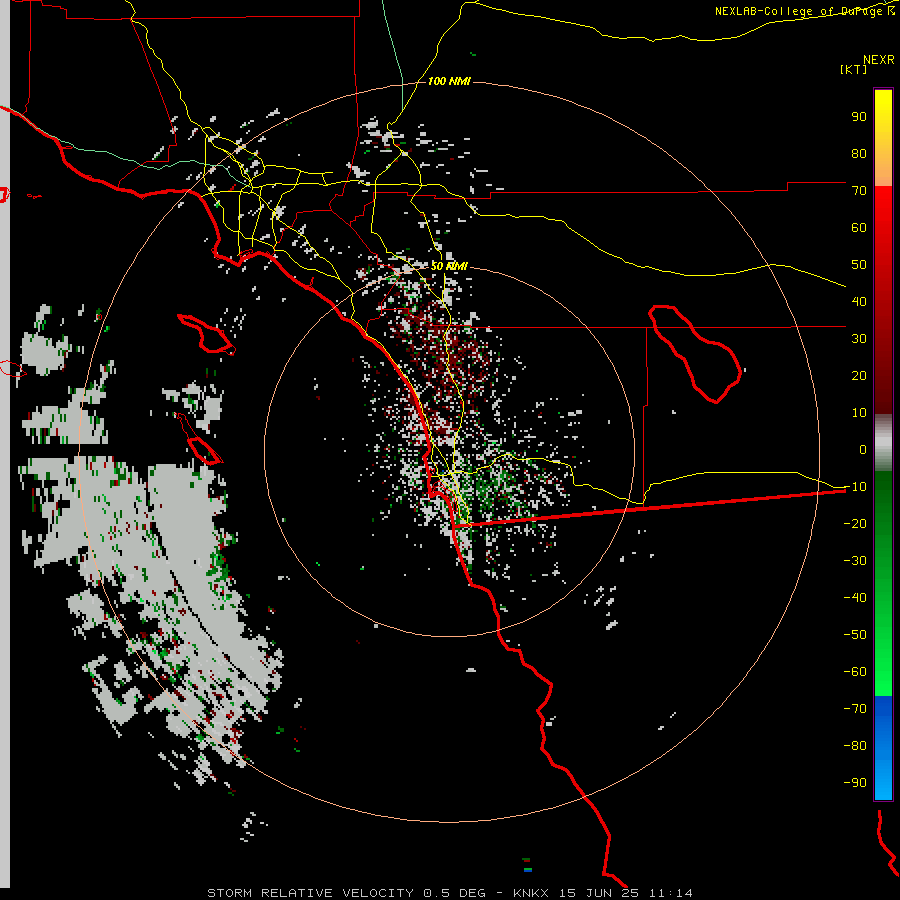900x900 pixels.
Task: Click the "90" value on the velocity scale
Action: [x=859, y=117]
